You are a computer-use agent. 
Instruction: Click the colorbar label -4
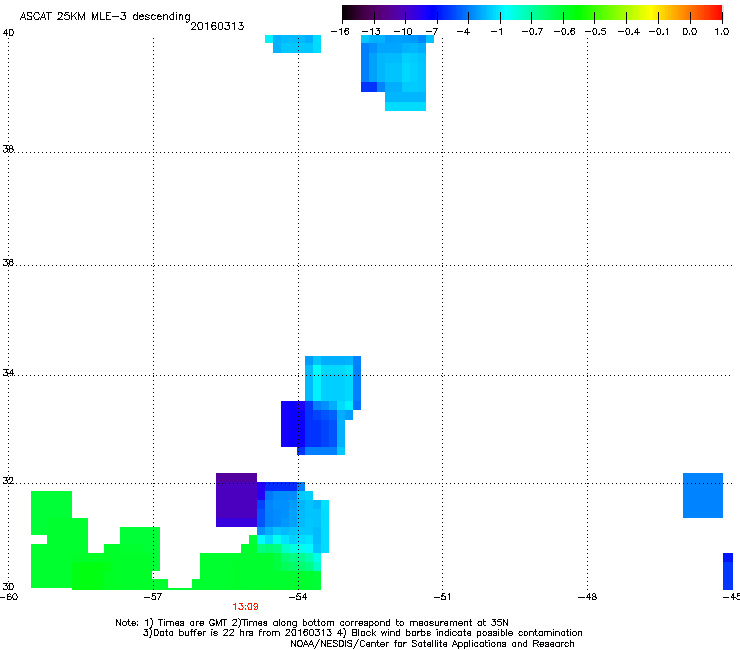tap(463, 32)
